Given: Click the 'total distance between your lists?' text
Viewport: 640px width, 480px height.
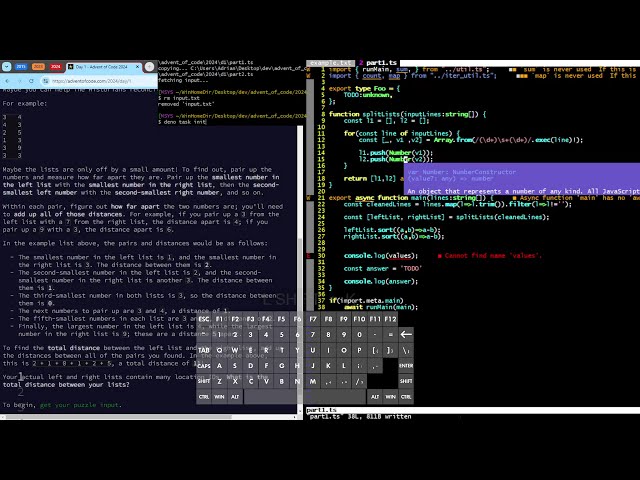Looking at the screenshot, I should (66, 385).
